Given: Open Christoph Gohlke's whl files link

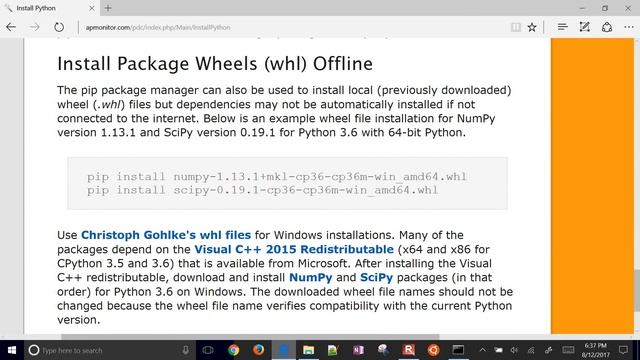Looking at the screenshot, I should 166,235.
